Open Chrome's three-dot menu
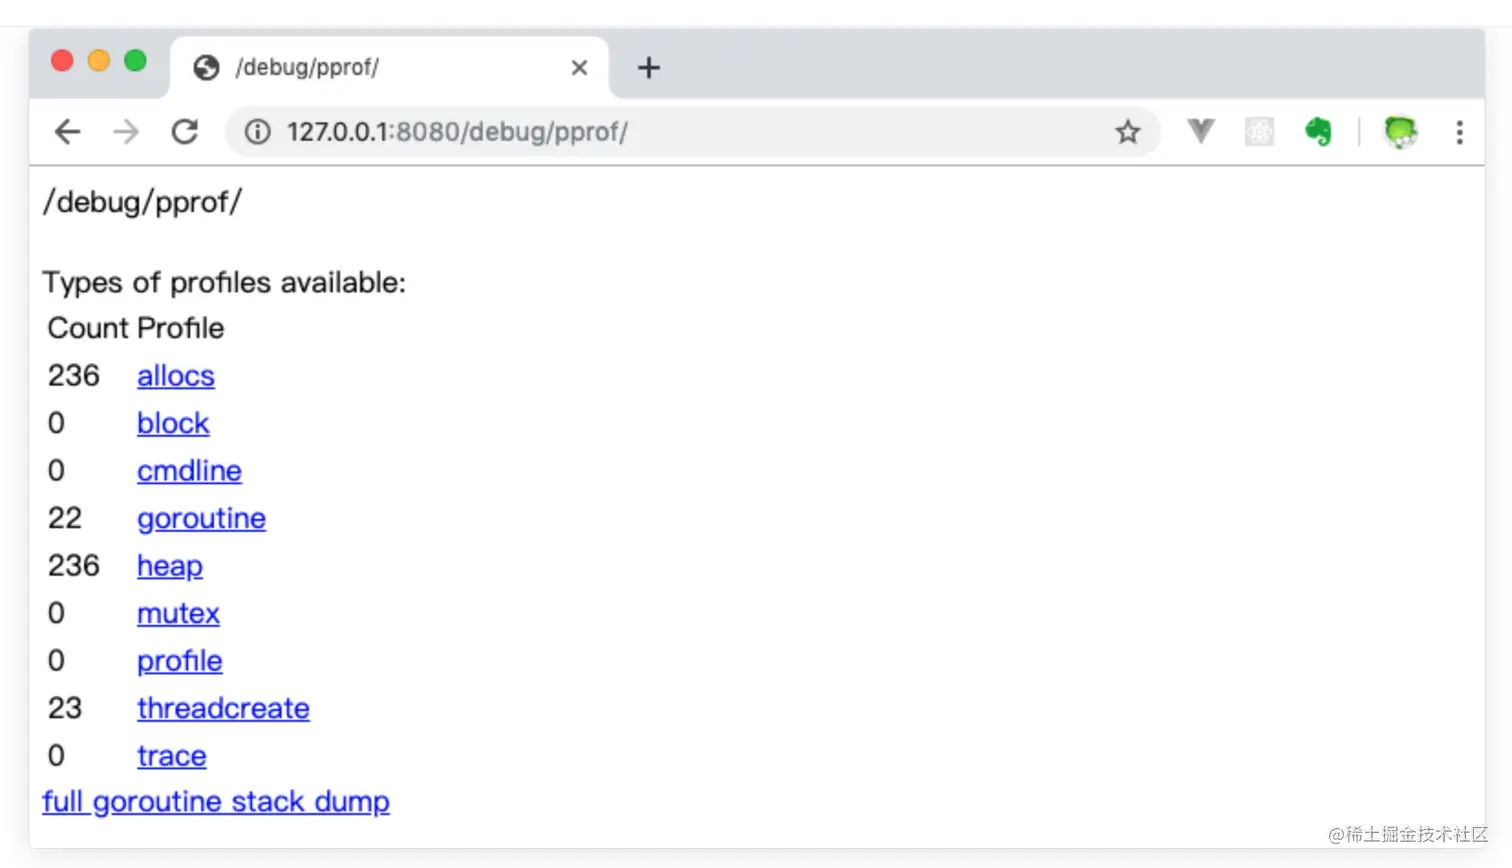Screen dimensions: 1512x868 click(x=1460, y=132)
